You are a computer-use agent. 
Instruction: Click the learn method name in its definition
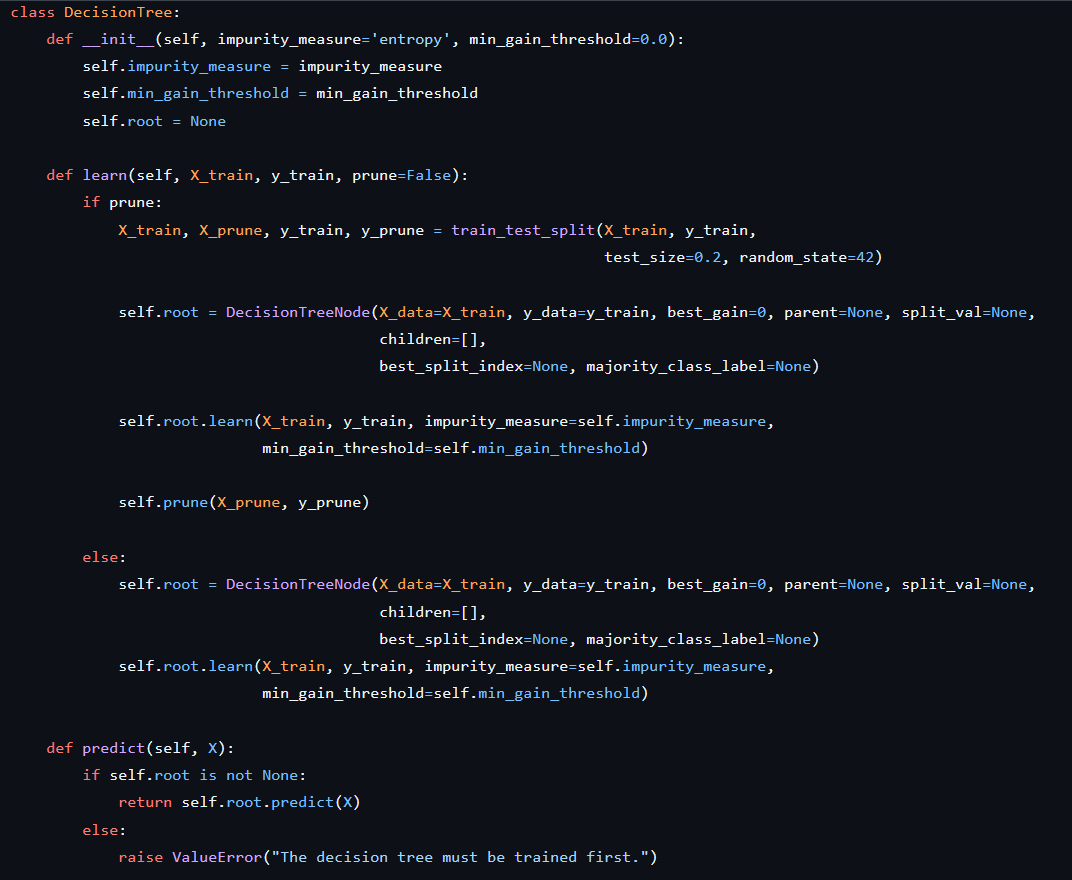(x=104, y=175)
